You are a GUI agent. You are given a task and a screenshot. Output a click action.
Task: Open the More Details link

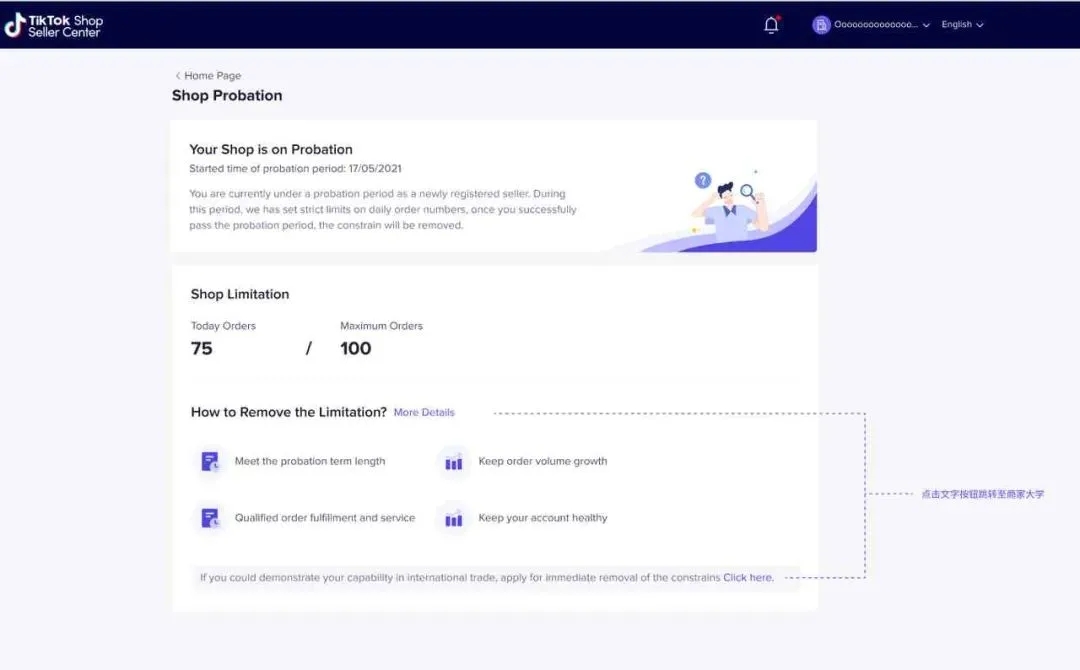(x=424, y=412)
